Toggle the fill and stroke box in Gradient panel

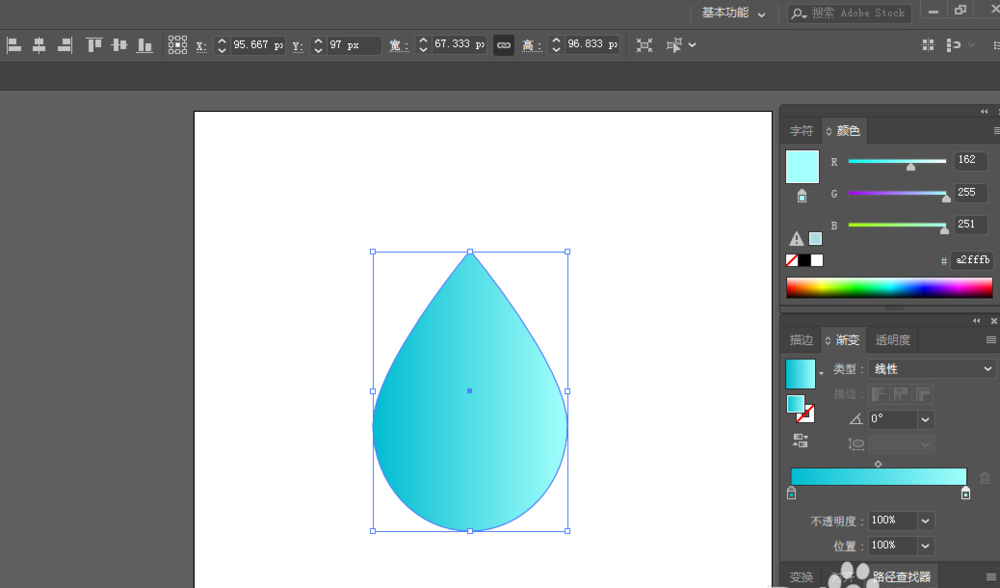click(799, 407)
